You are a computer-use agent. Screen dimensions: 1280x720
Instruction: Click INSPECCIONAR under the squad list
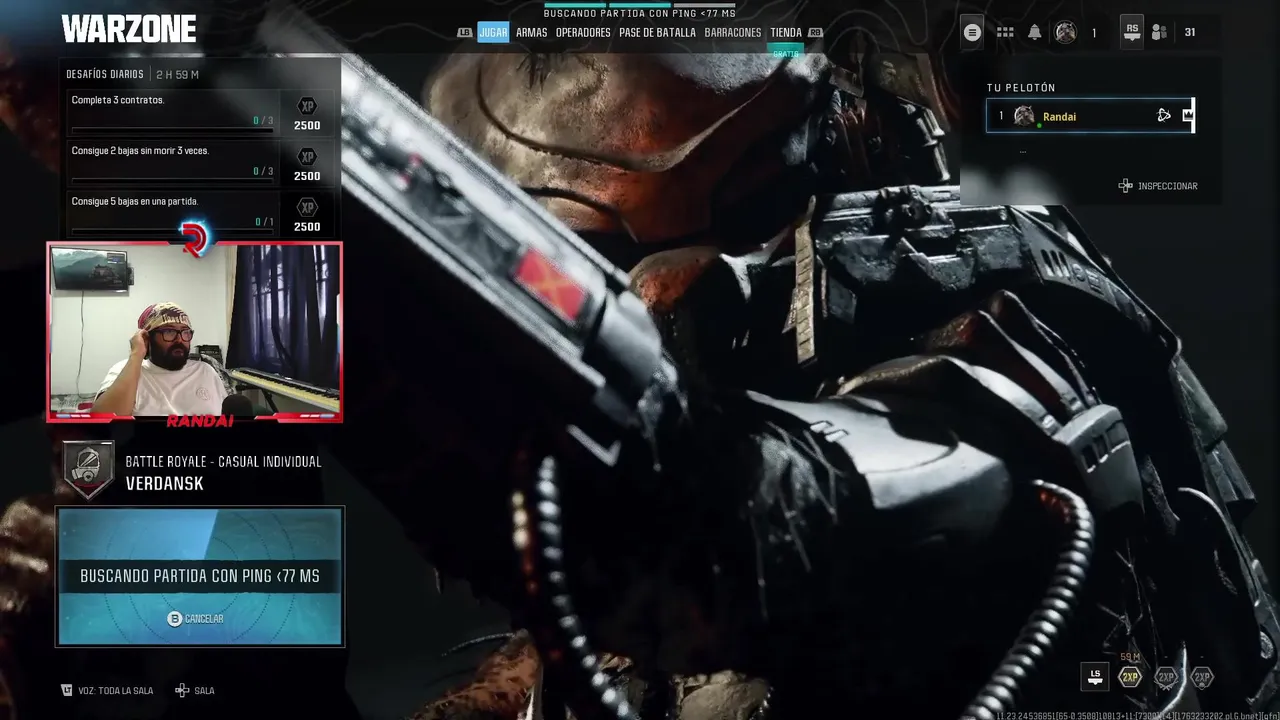(1167, 186)
